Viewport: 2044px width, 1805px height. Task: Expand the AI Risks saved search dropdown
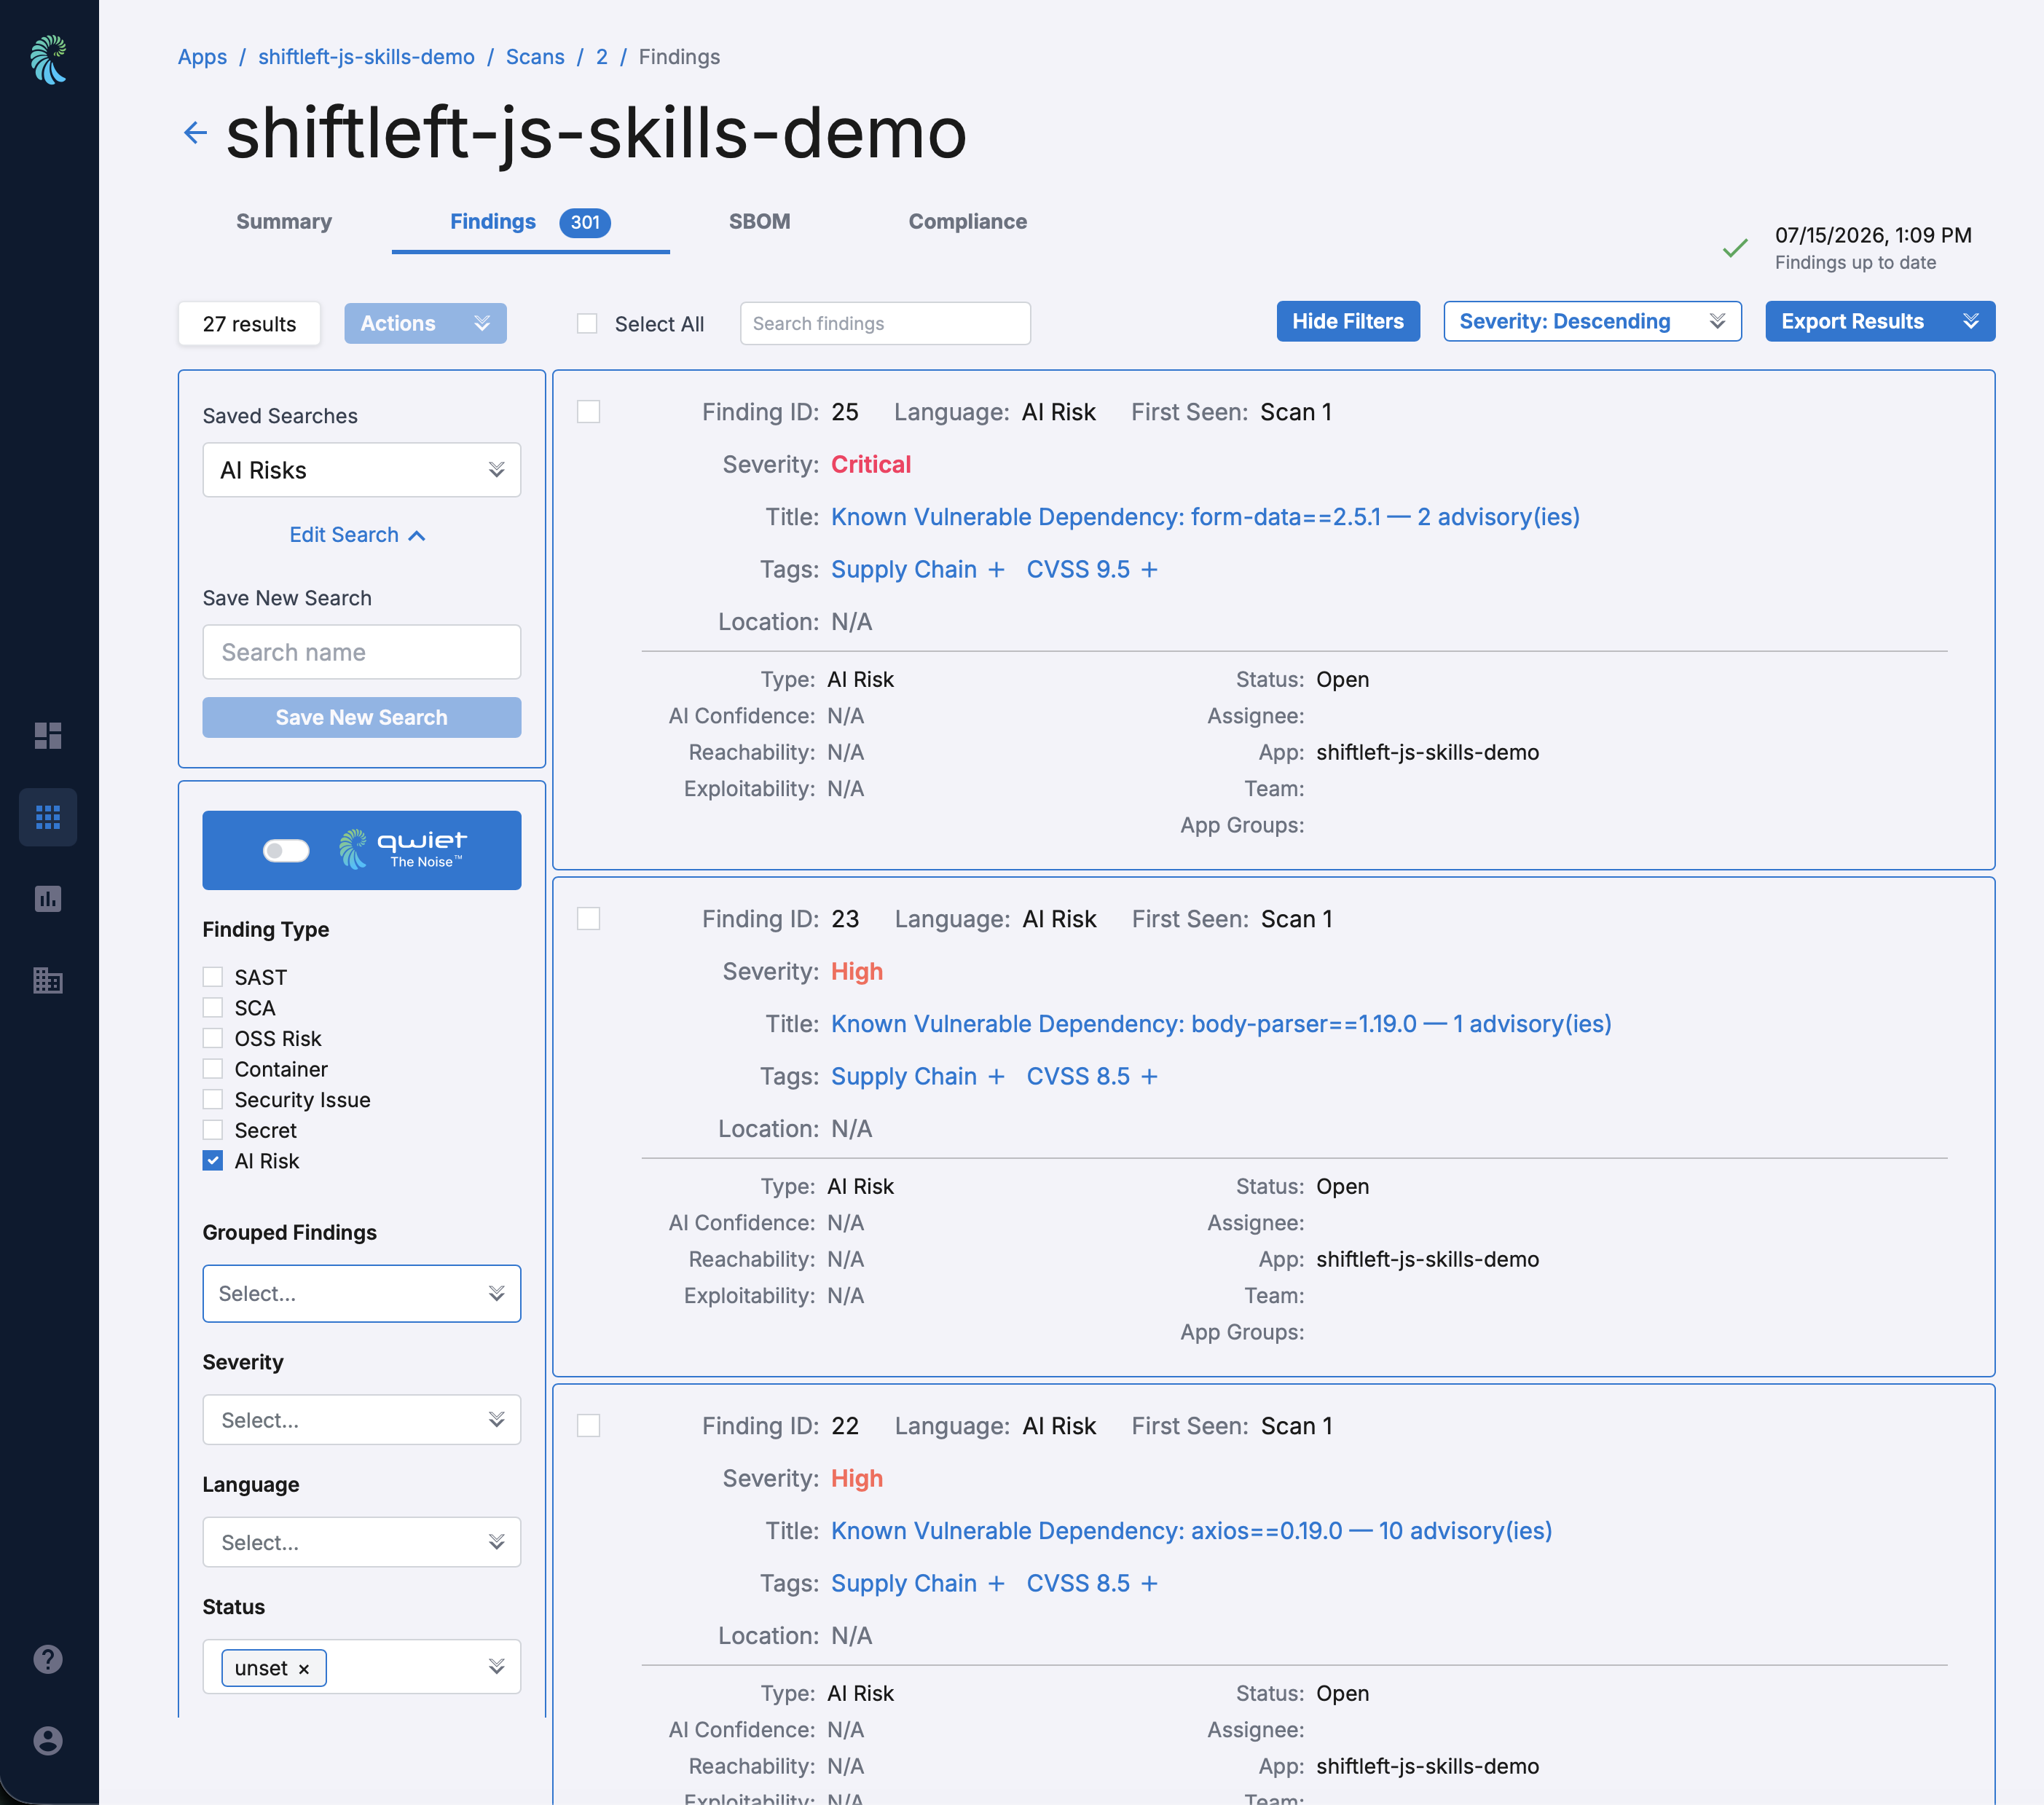[x=362, y=470]
